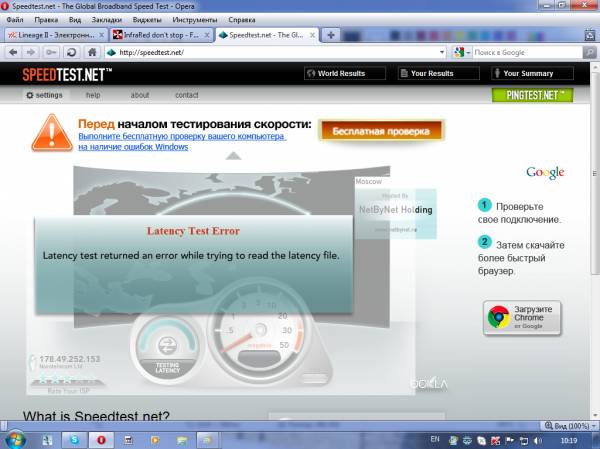This screenshot has height=449, width=600.
Task: Open the Правка menu
Action: click(x=46, y=20)
